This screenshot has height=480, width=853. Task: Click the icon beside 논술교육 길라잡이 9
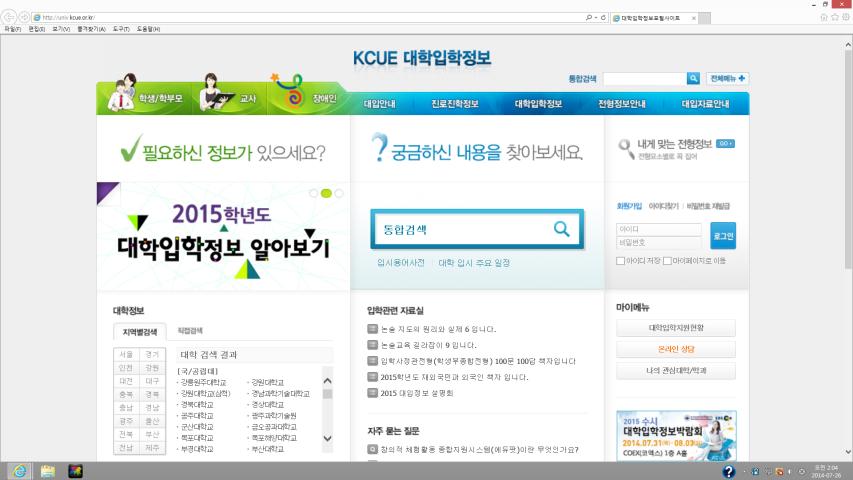click(x=373, y=344)
